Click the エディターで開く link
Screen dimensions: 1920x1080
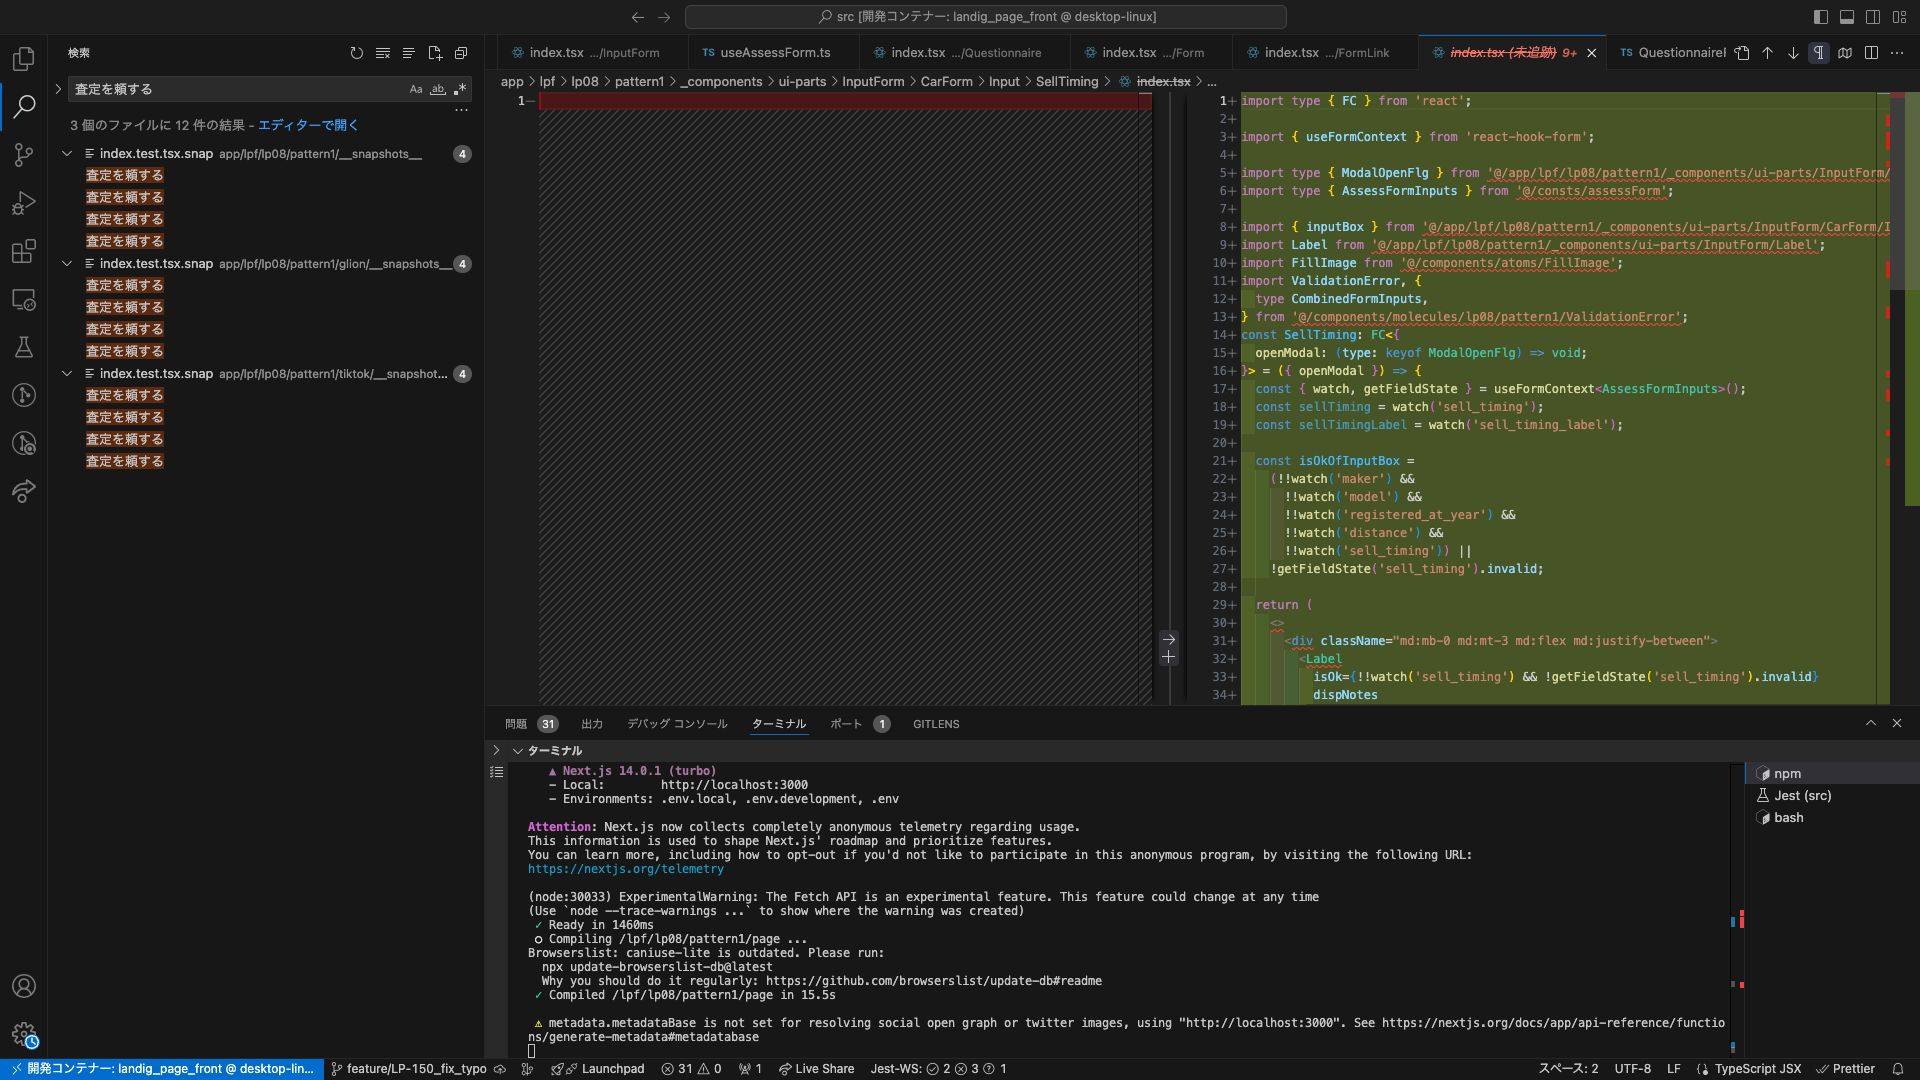click(x=308, y=125)
